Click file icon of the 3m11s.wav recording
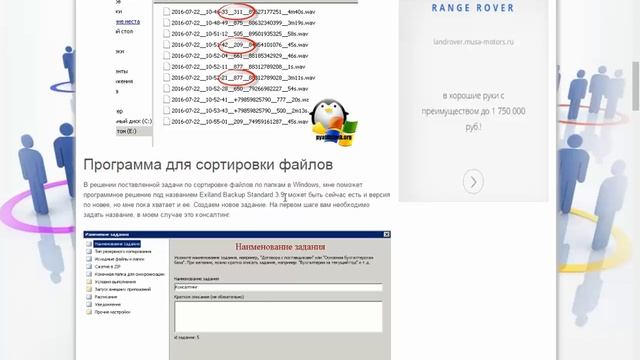Image resolution: width=640 pixels, height=360 pixels. (166, 78)
